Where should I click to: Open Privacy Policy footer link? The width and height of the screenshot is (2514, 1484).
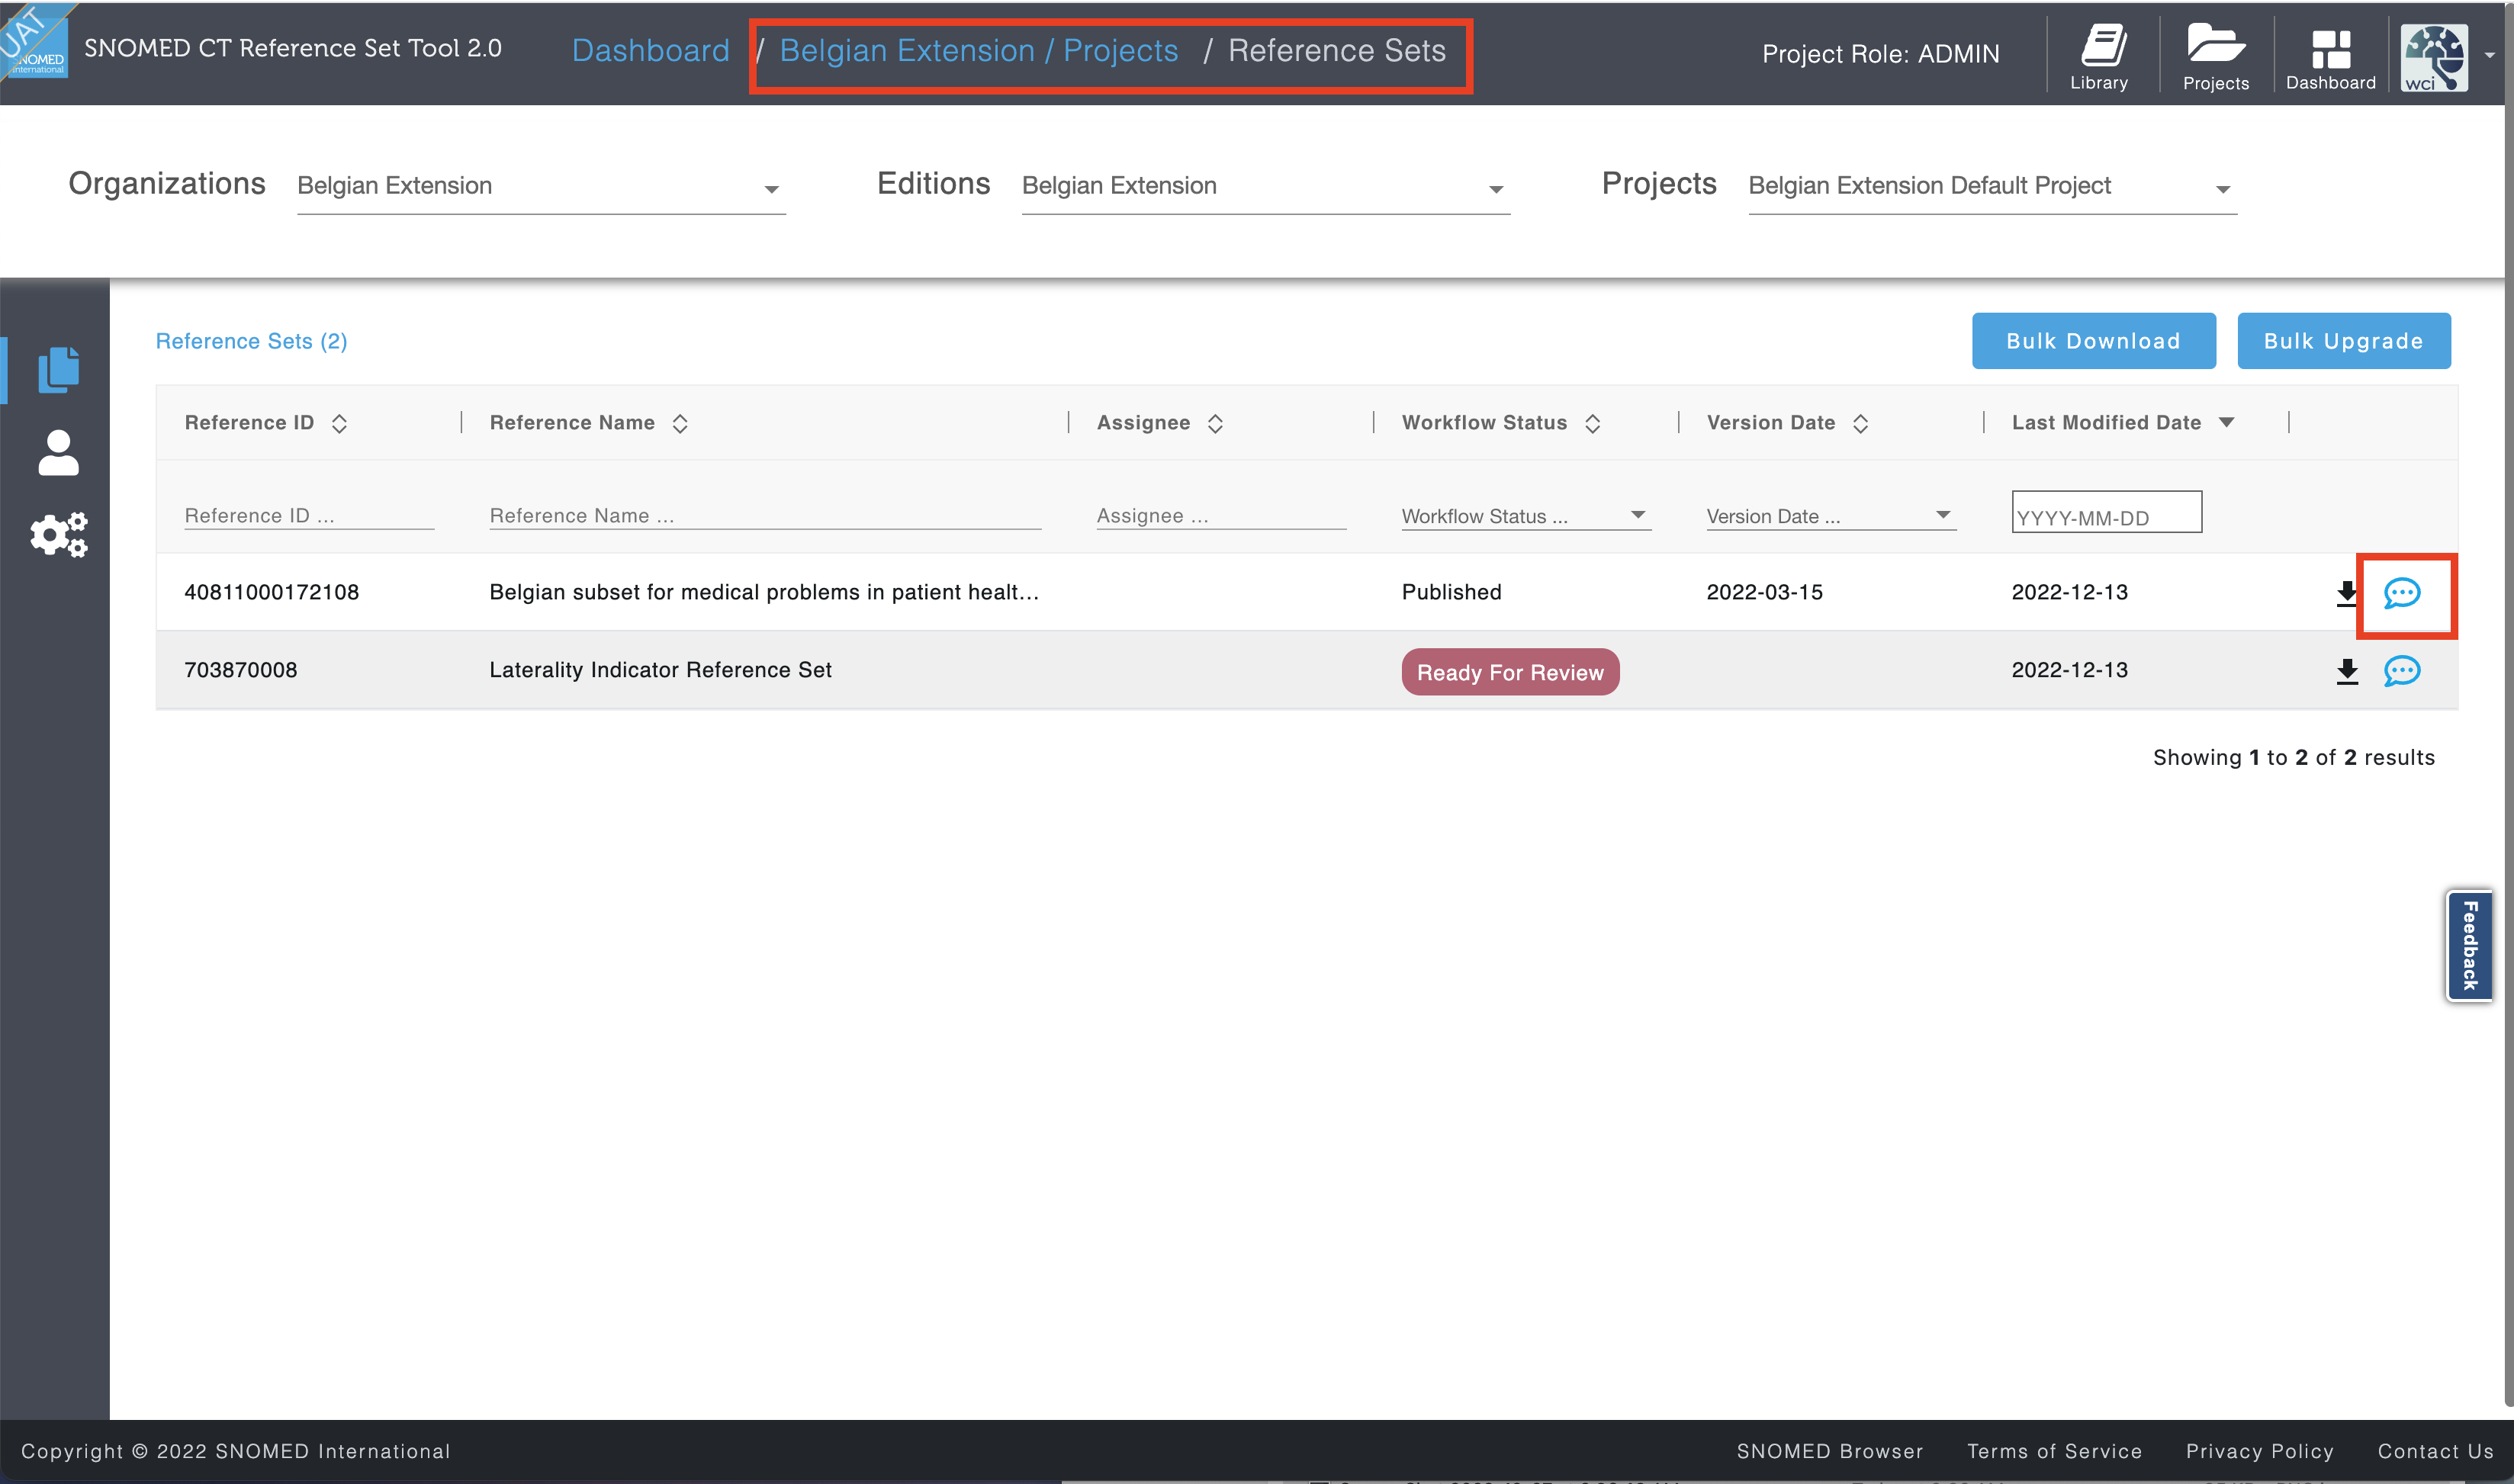pyautogui.click(x=2259, y=1451)
